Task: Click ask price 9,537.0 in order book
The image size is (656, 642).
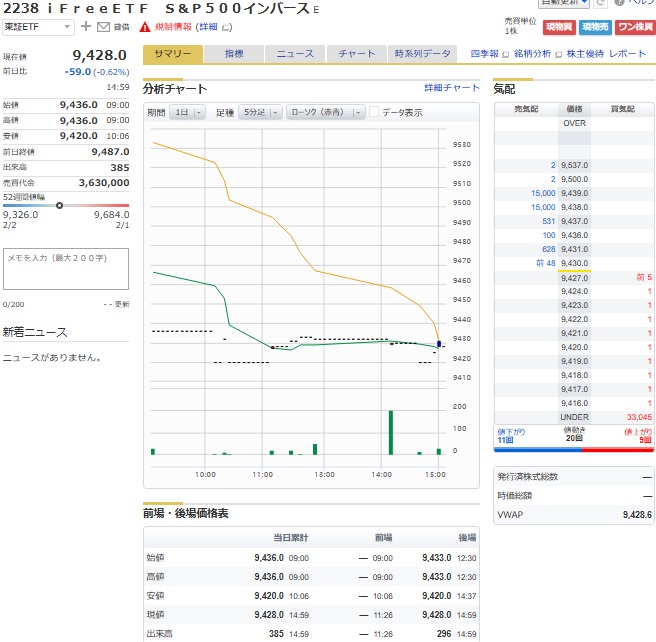Action: pyautogui.click(x=574, y=165)
